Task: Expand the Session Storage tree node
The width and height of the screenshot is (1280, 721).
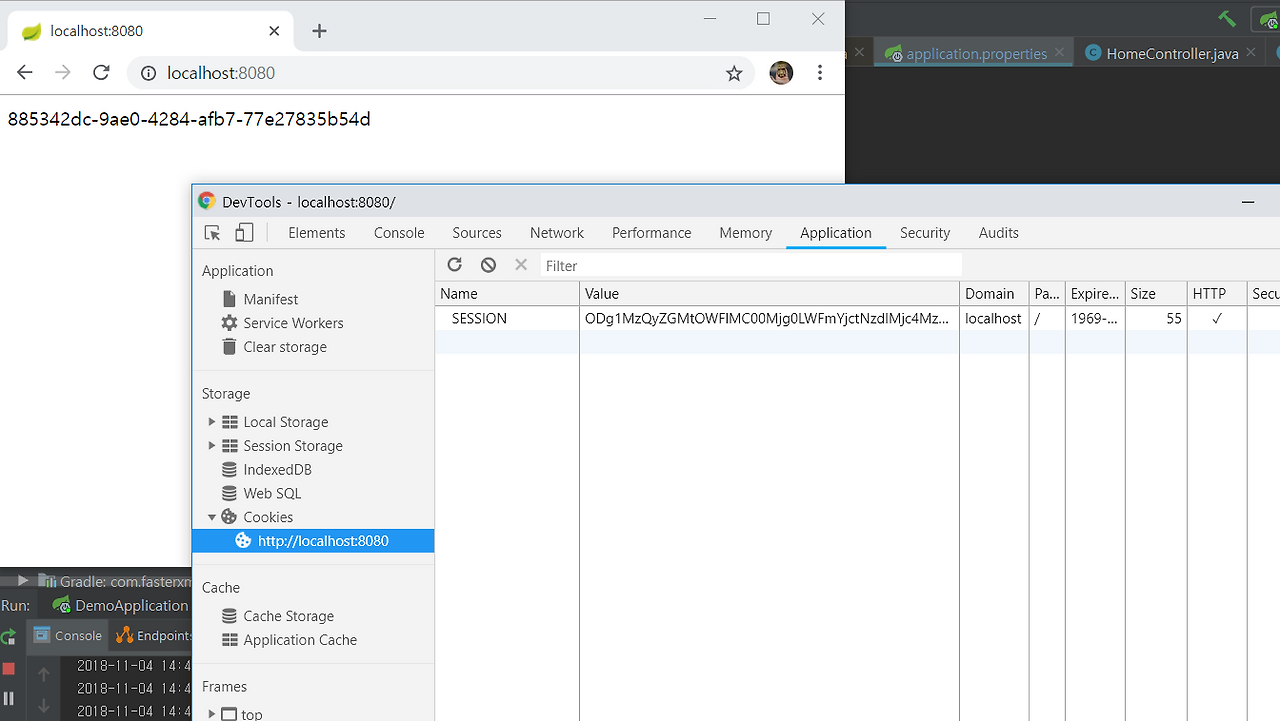Action: tap(211, 446)
